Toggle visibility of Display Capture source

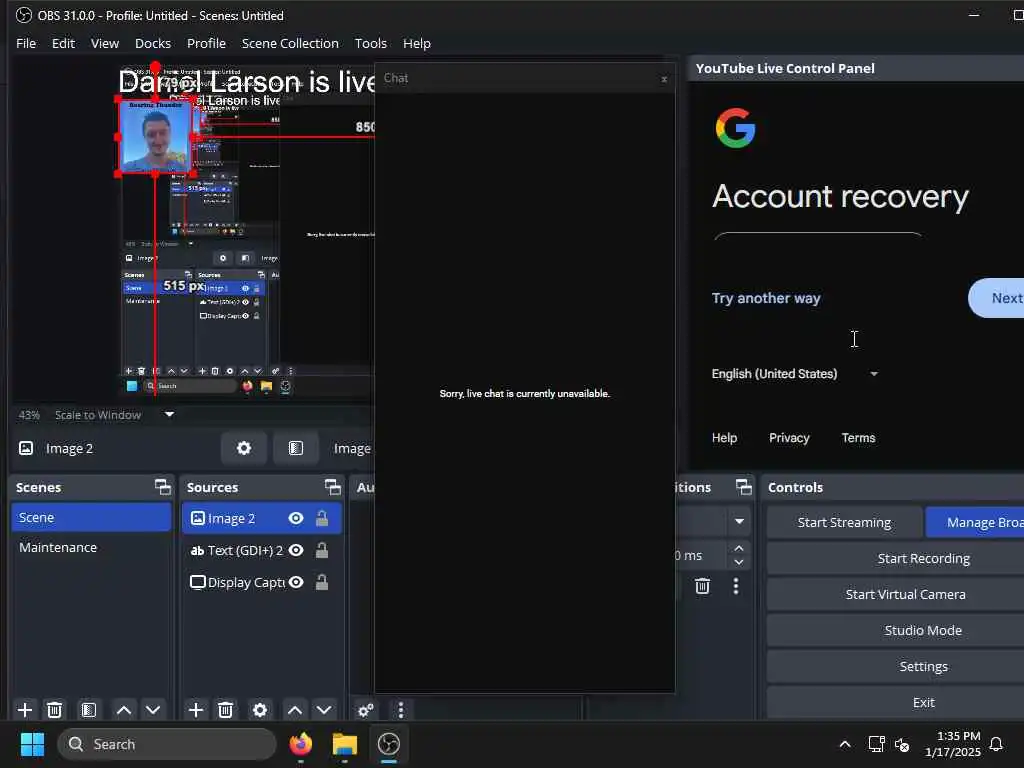[296, 582]
